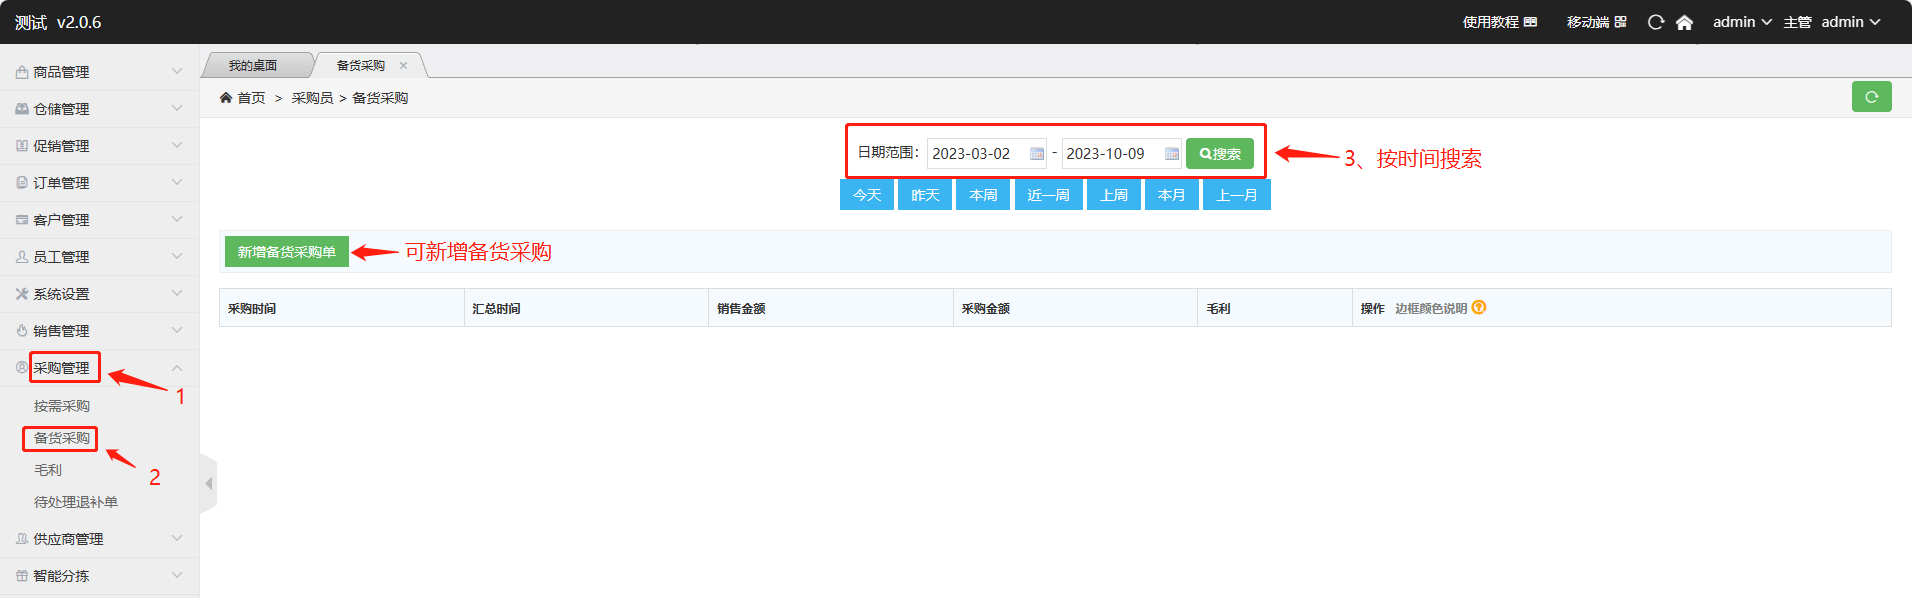Select 按需采购 submenu item
1912x598 pixels.
(x=62, y=406)
